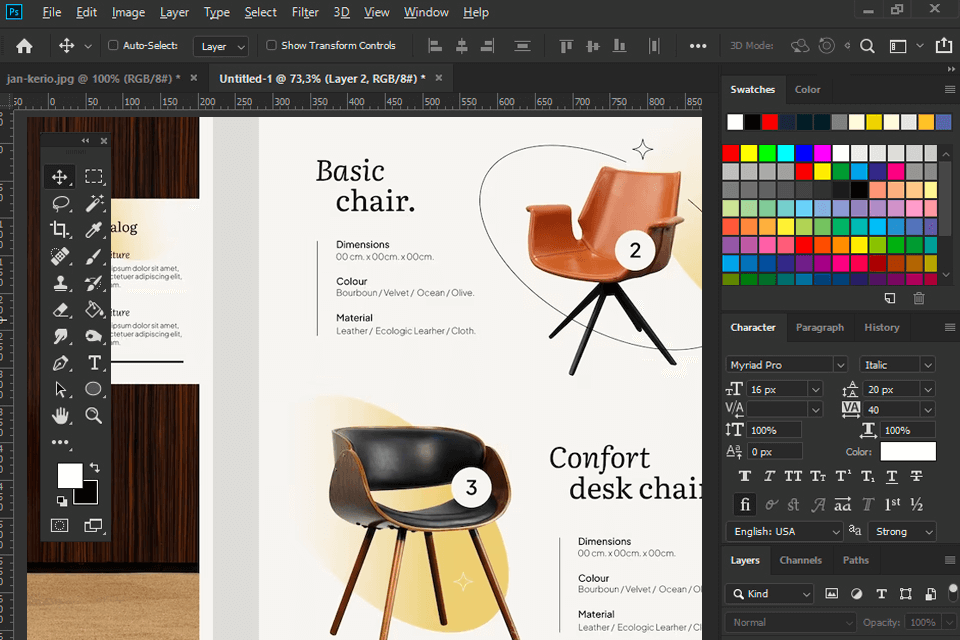Click the white text Color swatch
Viewport: 960px width, 640px height.
[x=908, y=451]
